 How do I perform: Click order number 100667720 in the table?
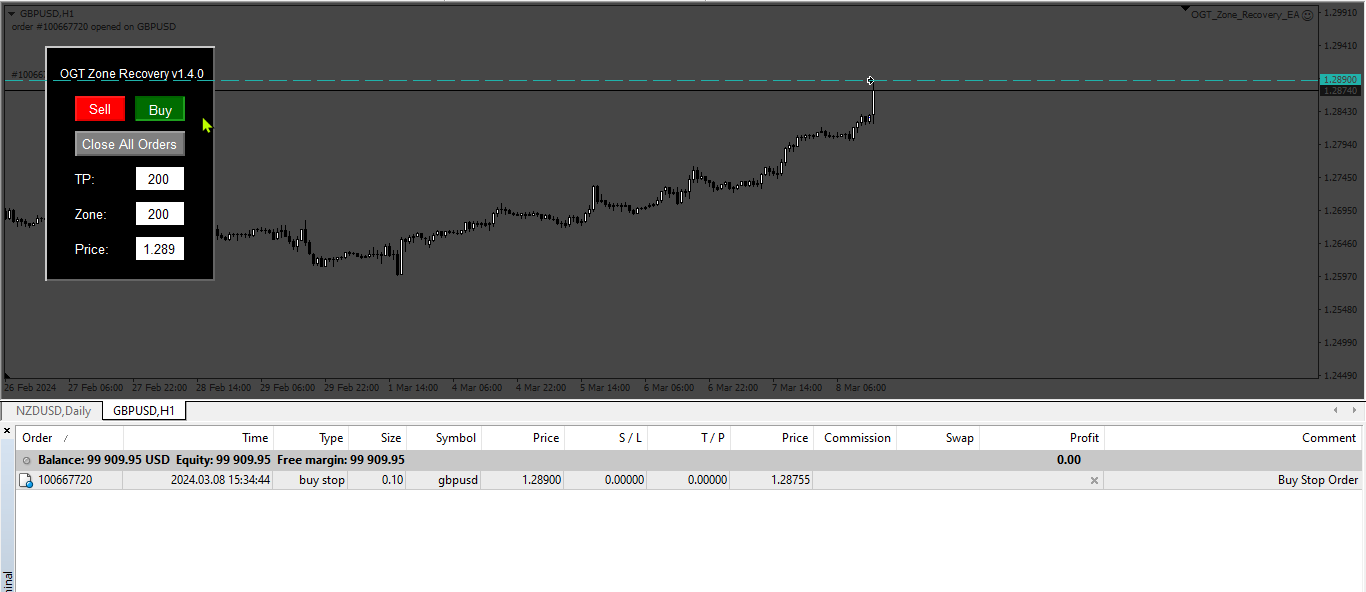[65, 480]
